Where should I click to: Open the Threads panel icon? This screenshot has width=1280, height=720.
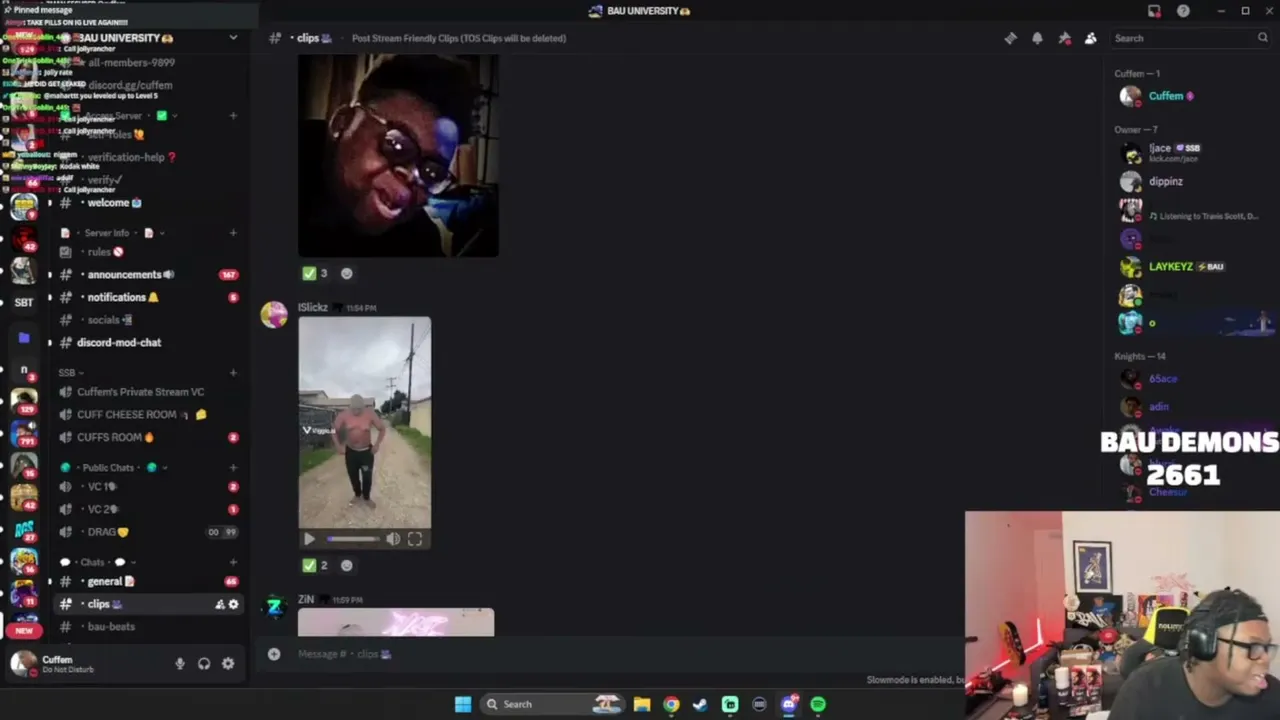tap(1010, 38)
